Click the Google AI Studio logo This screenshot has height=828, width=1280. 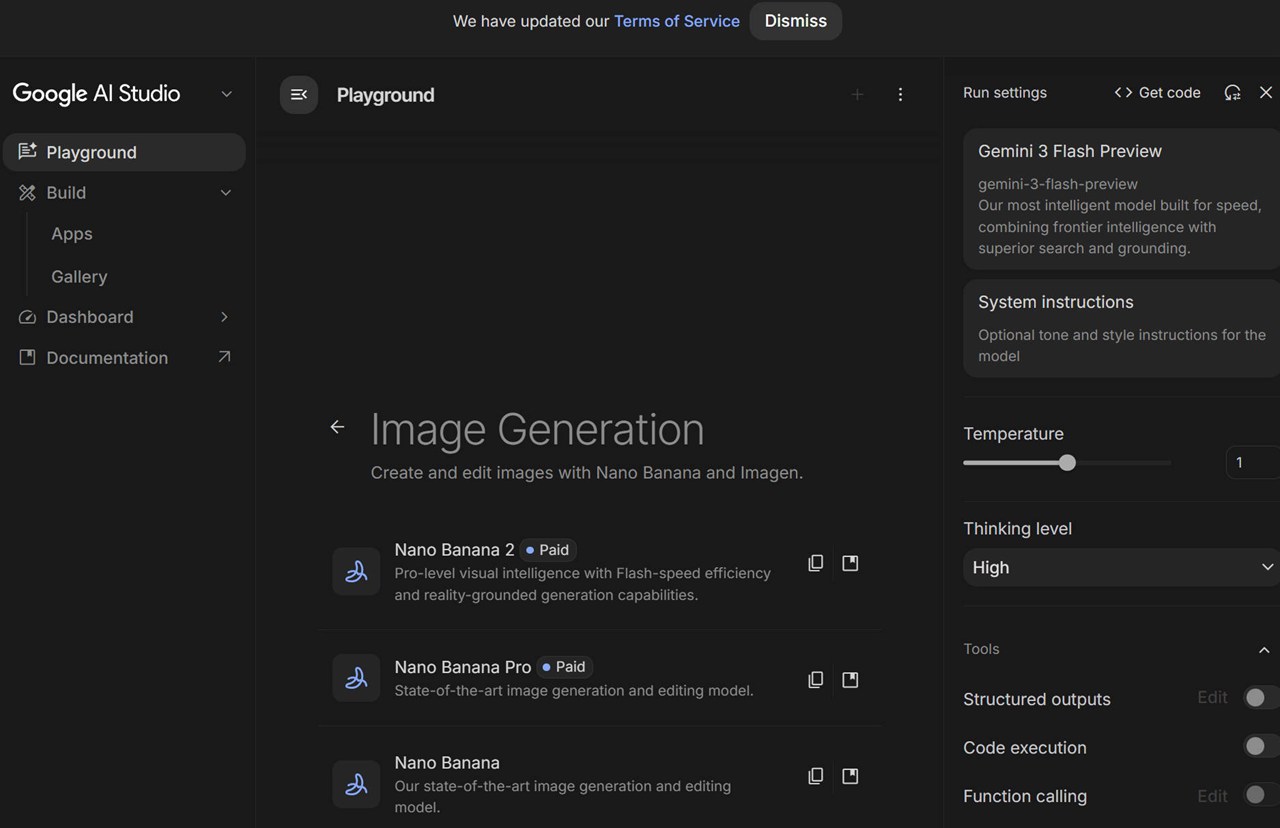[96, 94]
